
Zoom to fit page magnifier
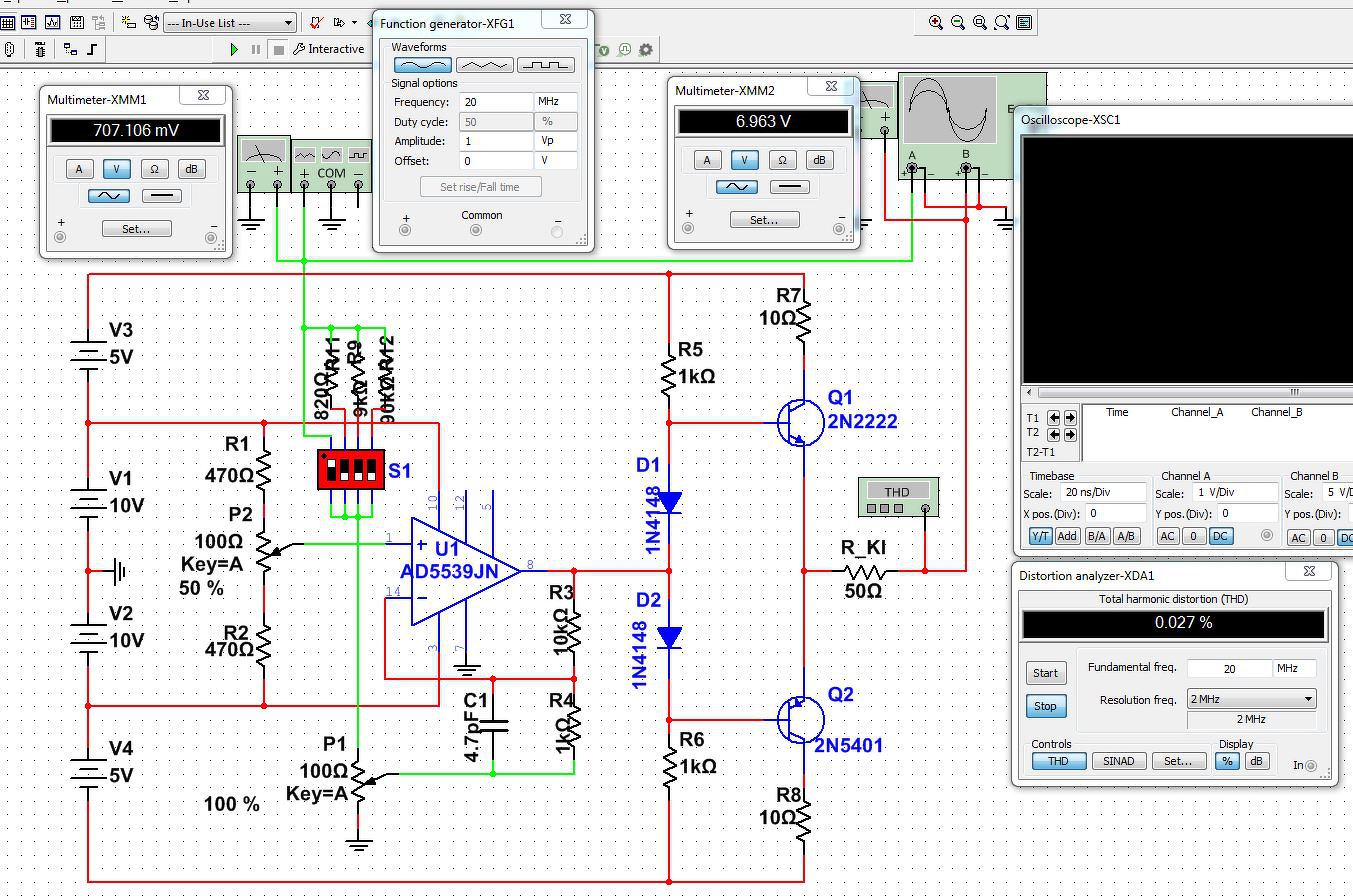(x=1002, y=22)
